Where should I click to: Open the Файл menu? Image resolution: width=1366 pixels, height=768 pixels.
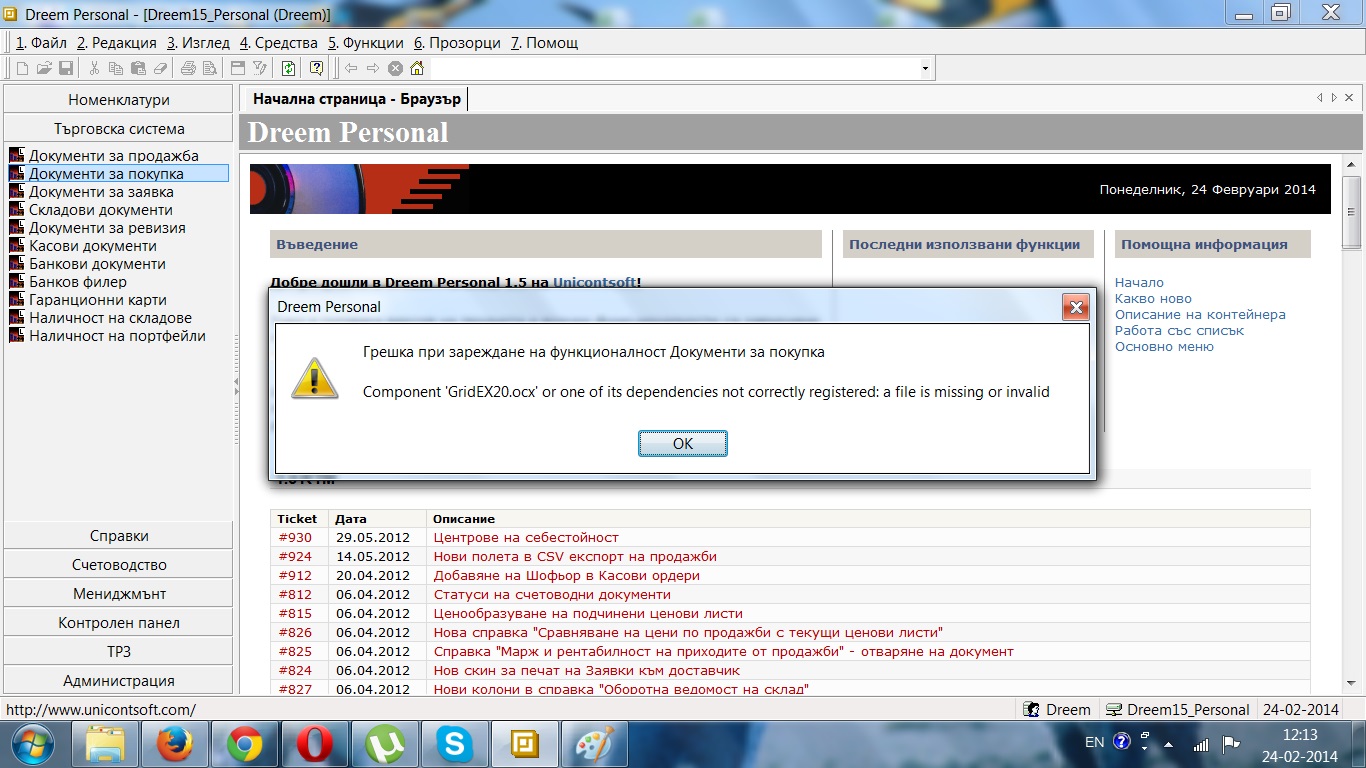(41, 43)
